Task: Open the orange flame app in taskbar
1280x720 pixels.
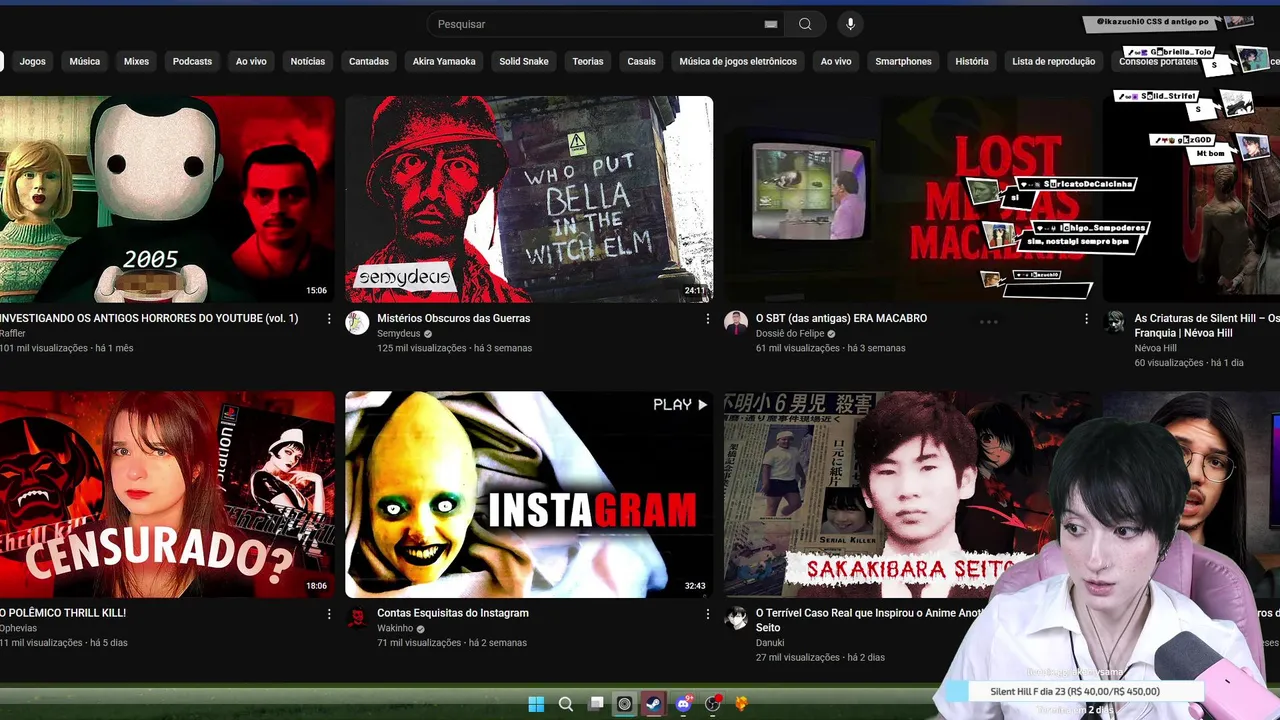Action: click(741, 704)
